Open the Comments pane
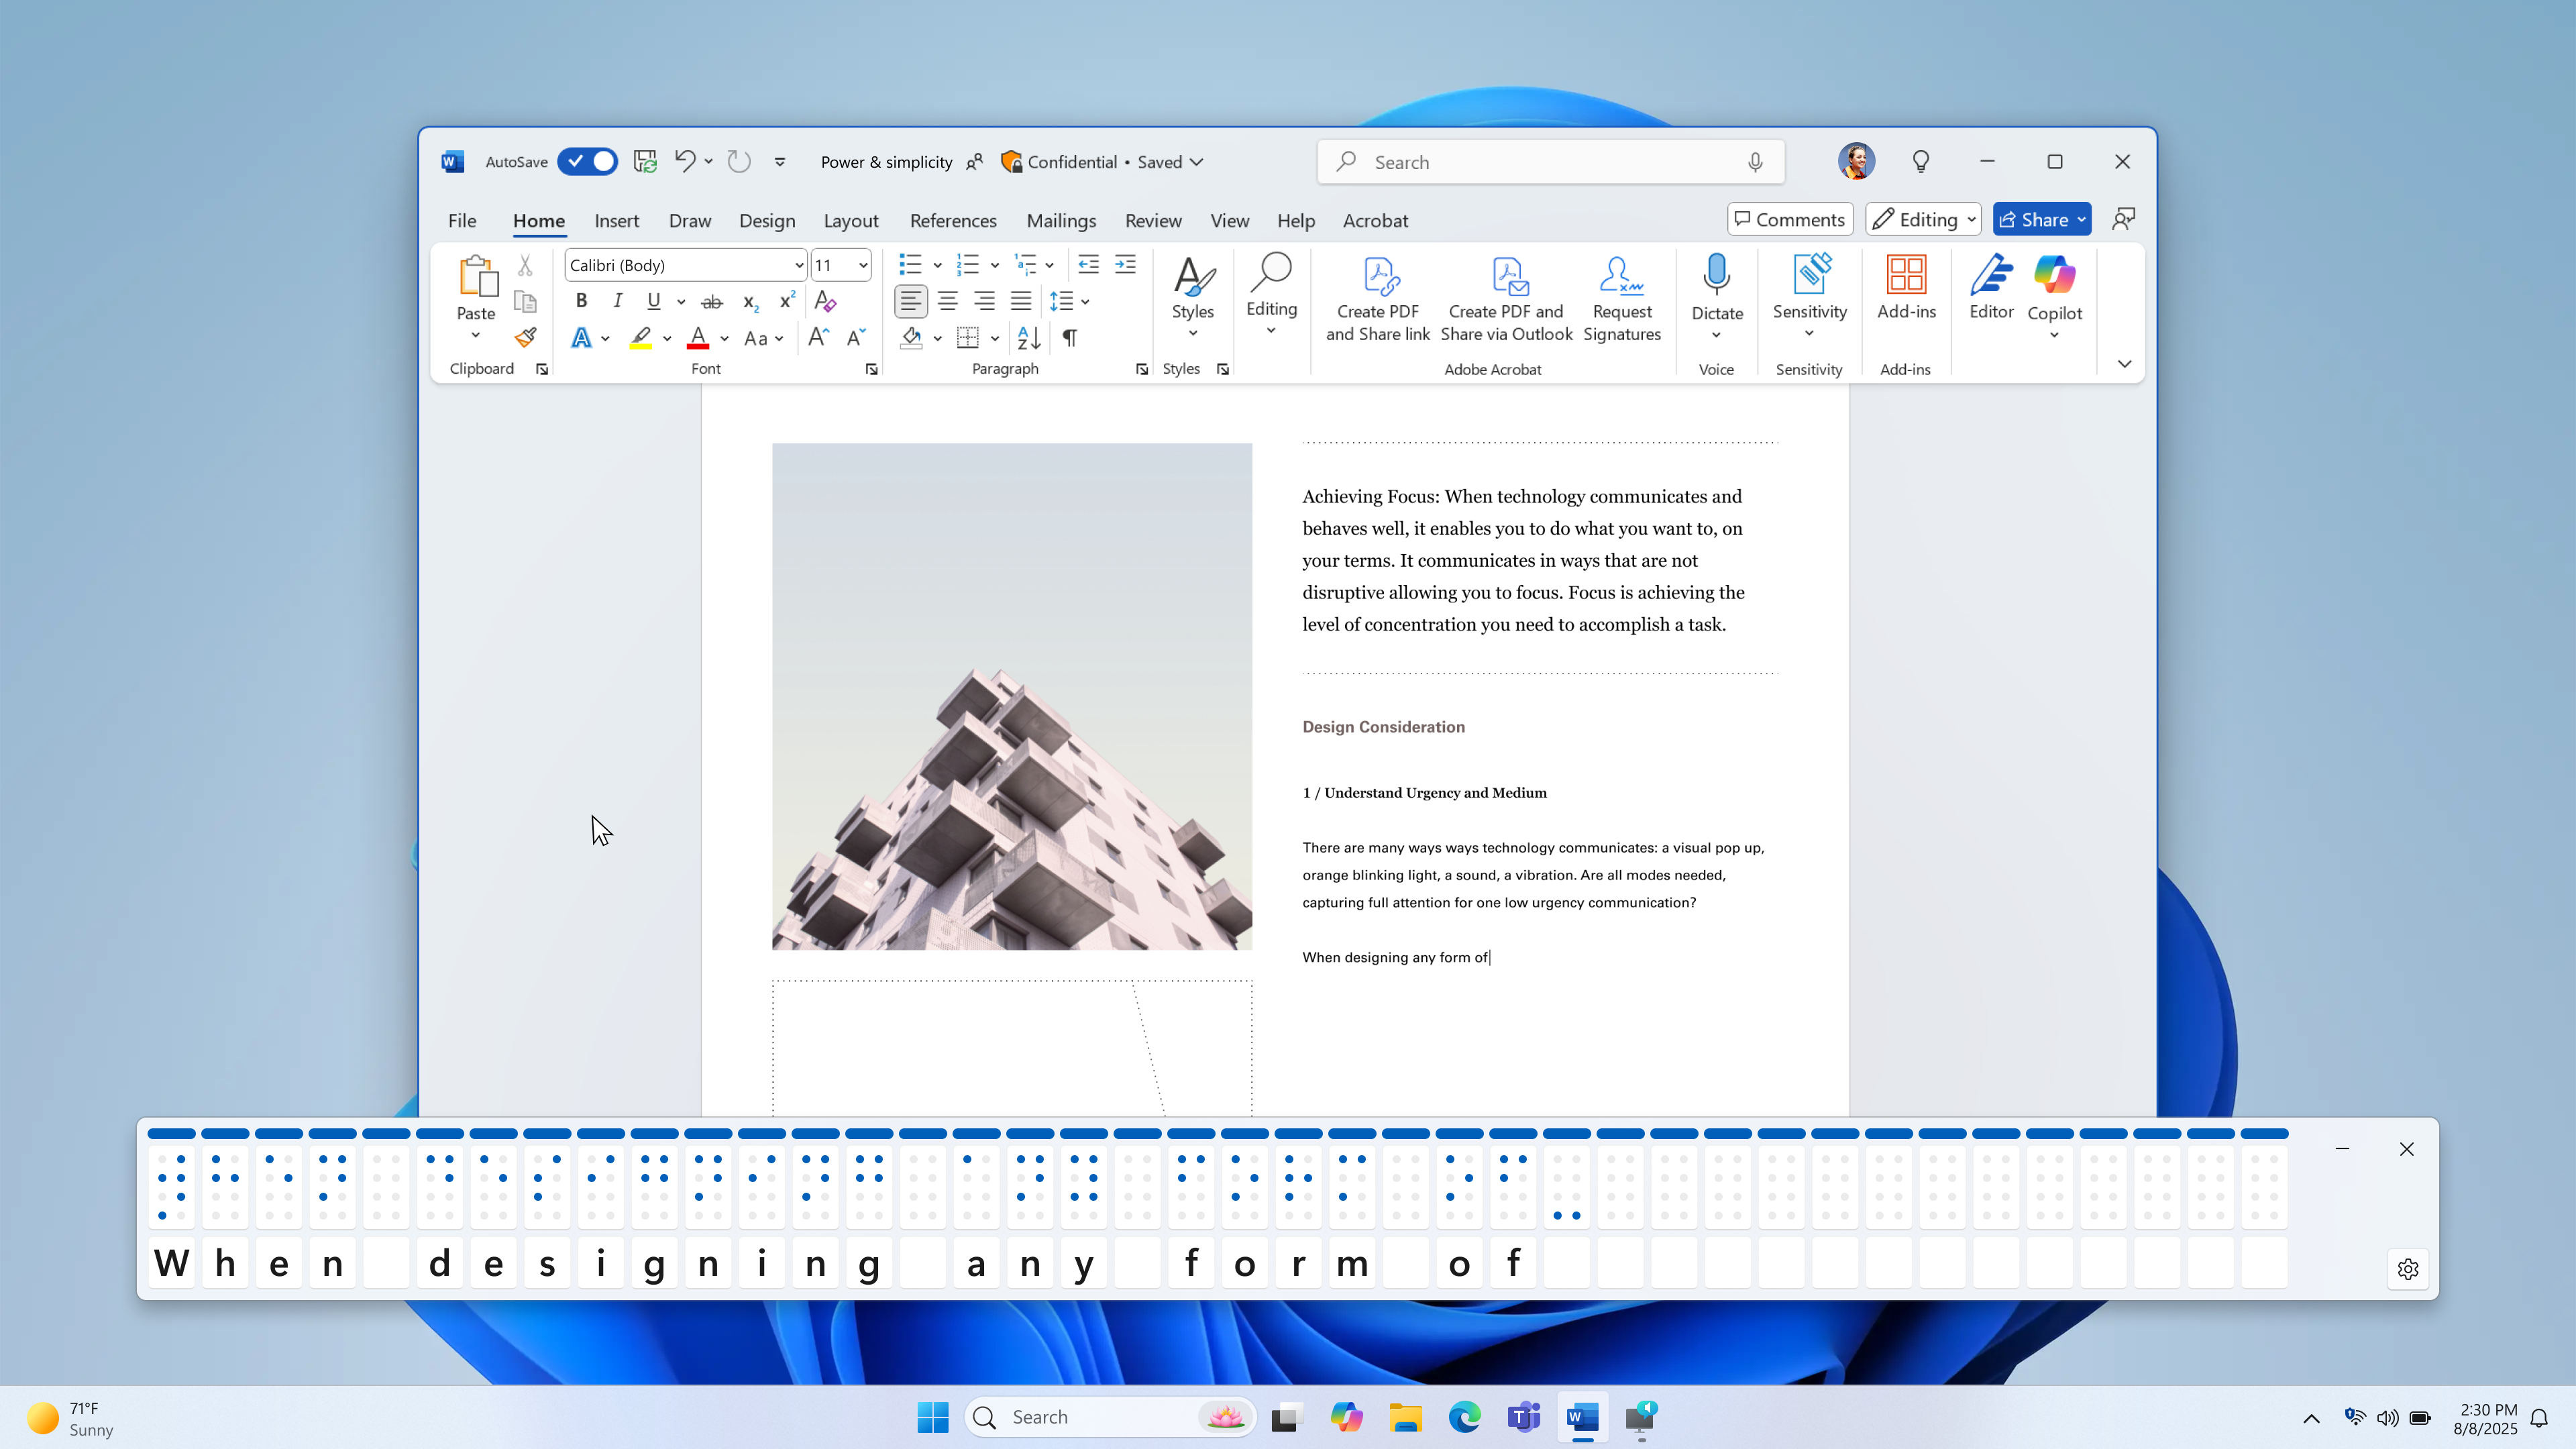This screenshot has width=2576, height=1449. [x=1789, y=219]
